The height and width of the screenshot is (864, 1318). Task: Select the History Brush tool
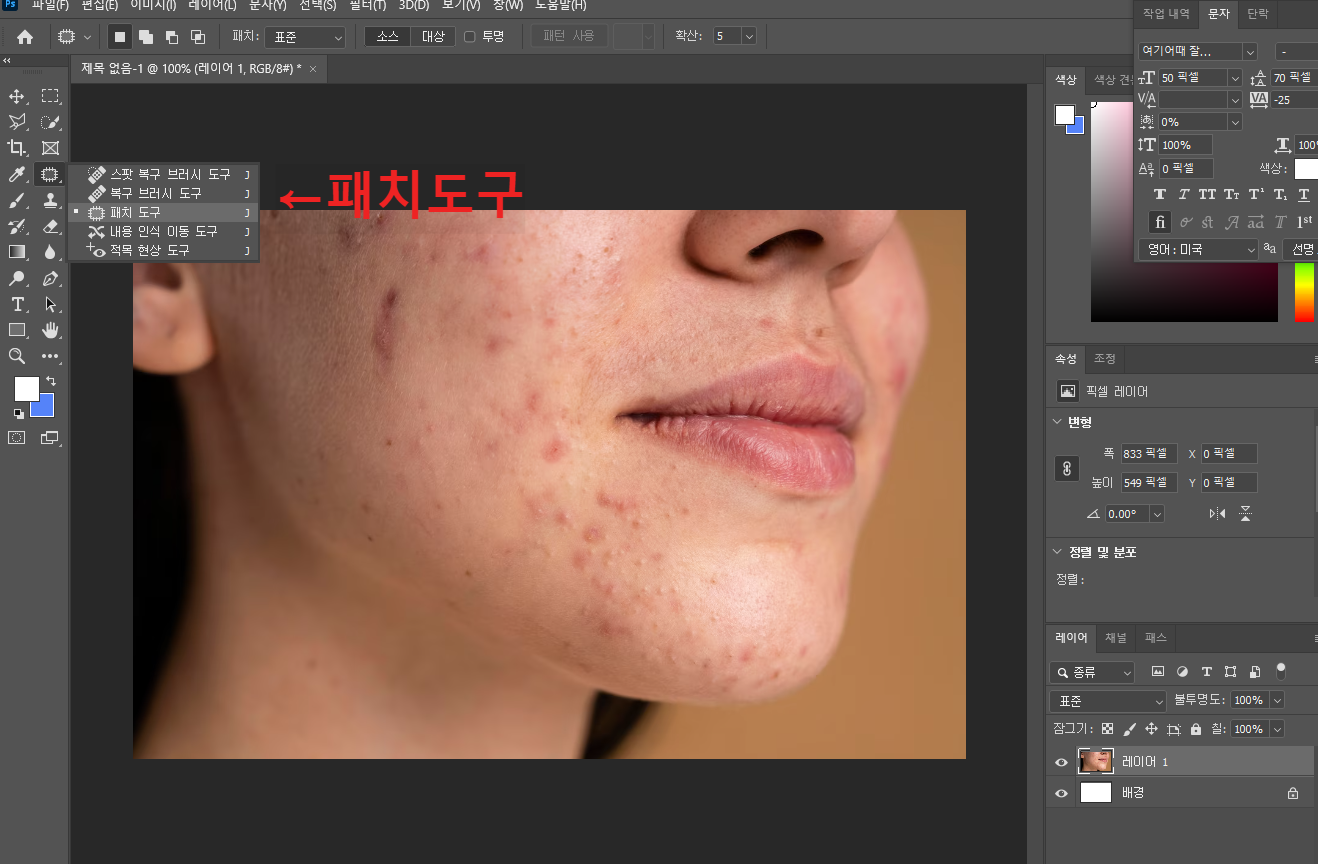(x=17, y=226)
